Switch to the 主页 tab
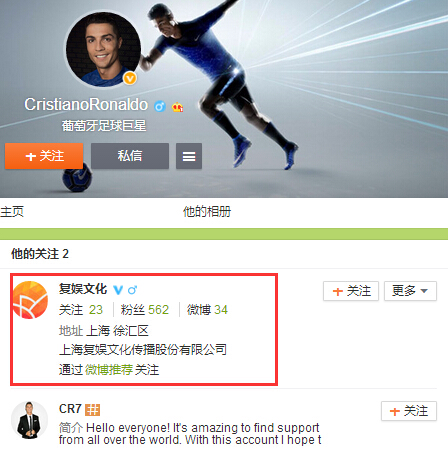 [12, 212]
